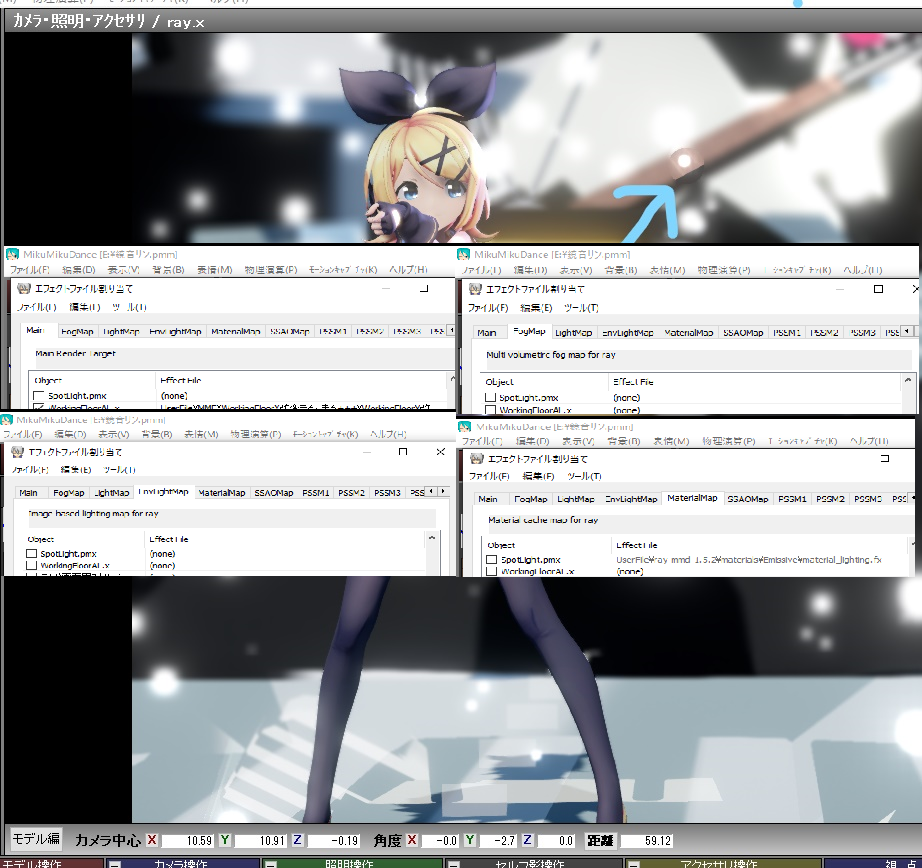Click distance field showing 59.12
Screen dimensions: 922x868
(647, 841)
